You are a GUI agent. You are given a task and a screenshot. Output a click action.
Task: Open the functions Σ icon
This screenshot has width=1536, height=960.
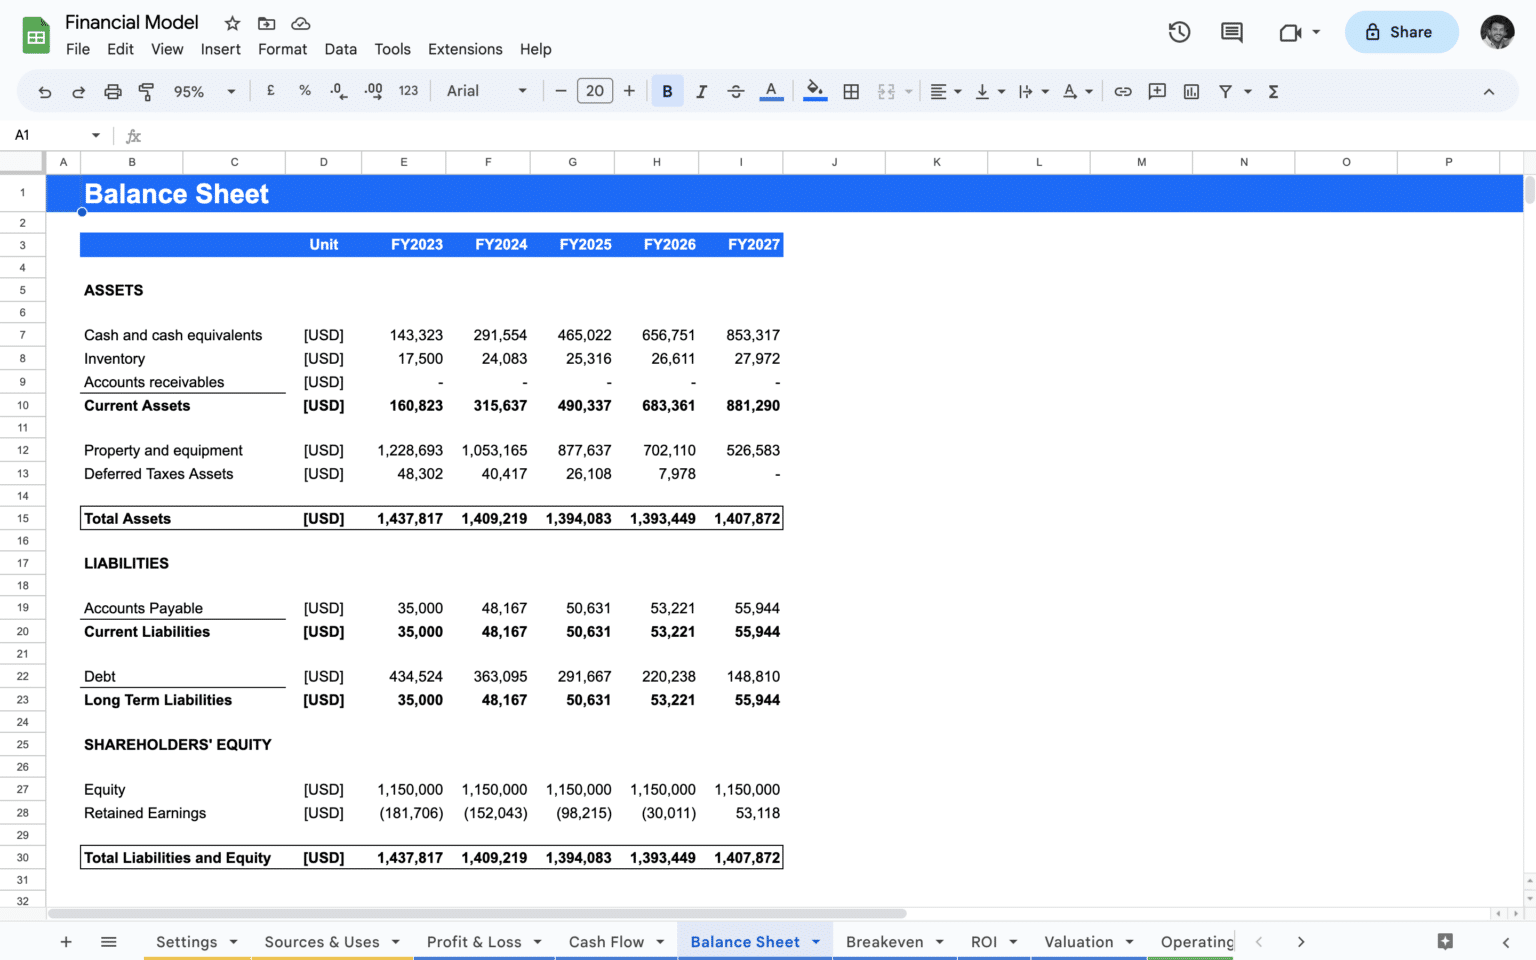pos(1272,91)
